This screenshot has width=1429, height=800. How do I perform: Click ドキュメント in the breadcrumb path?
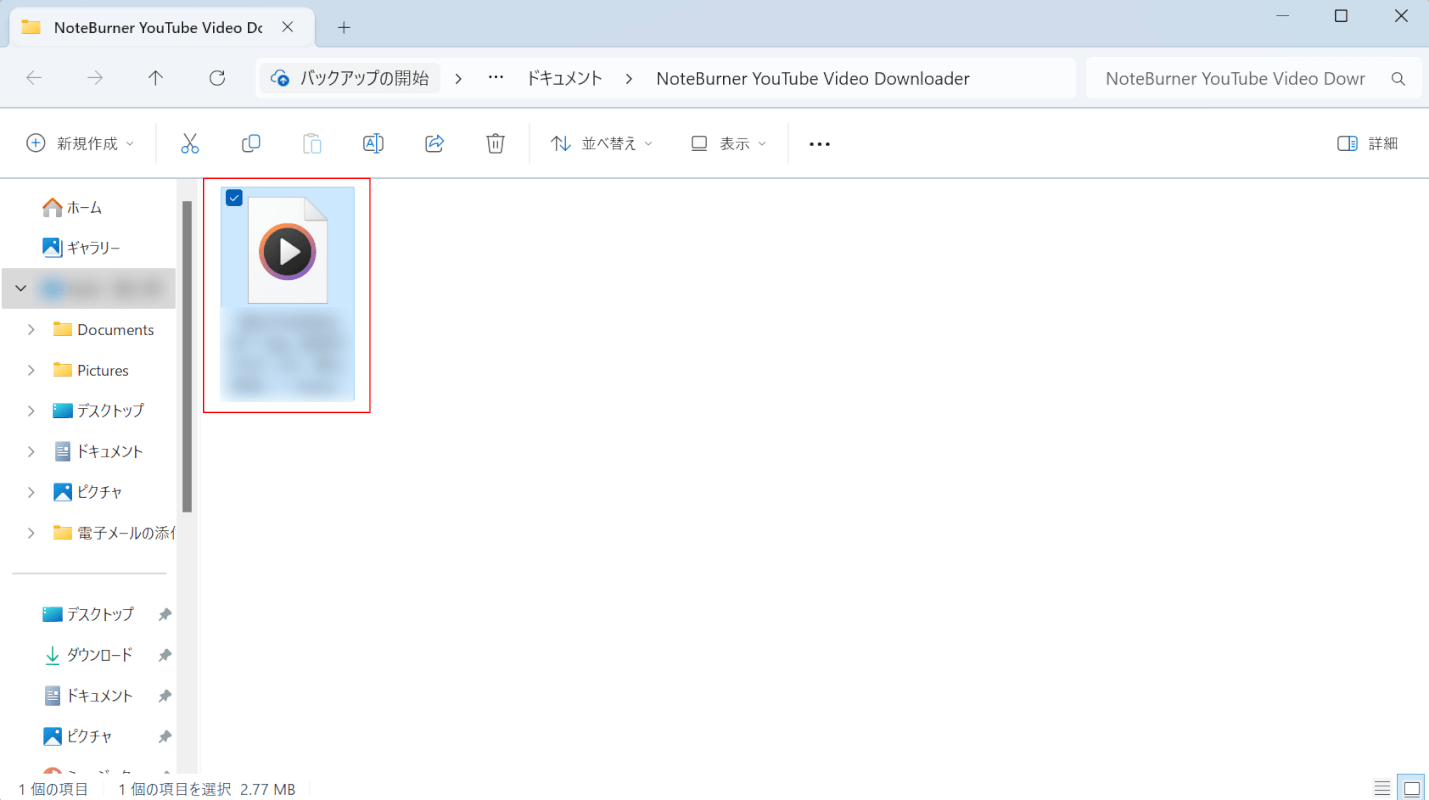[x=564, y=78]
